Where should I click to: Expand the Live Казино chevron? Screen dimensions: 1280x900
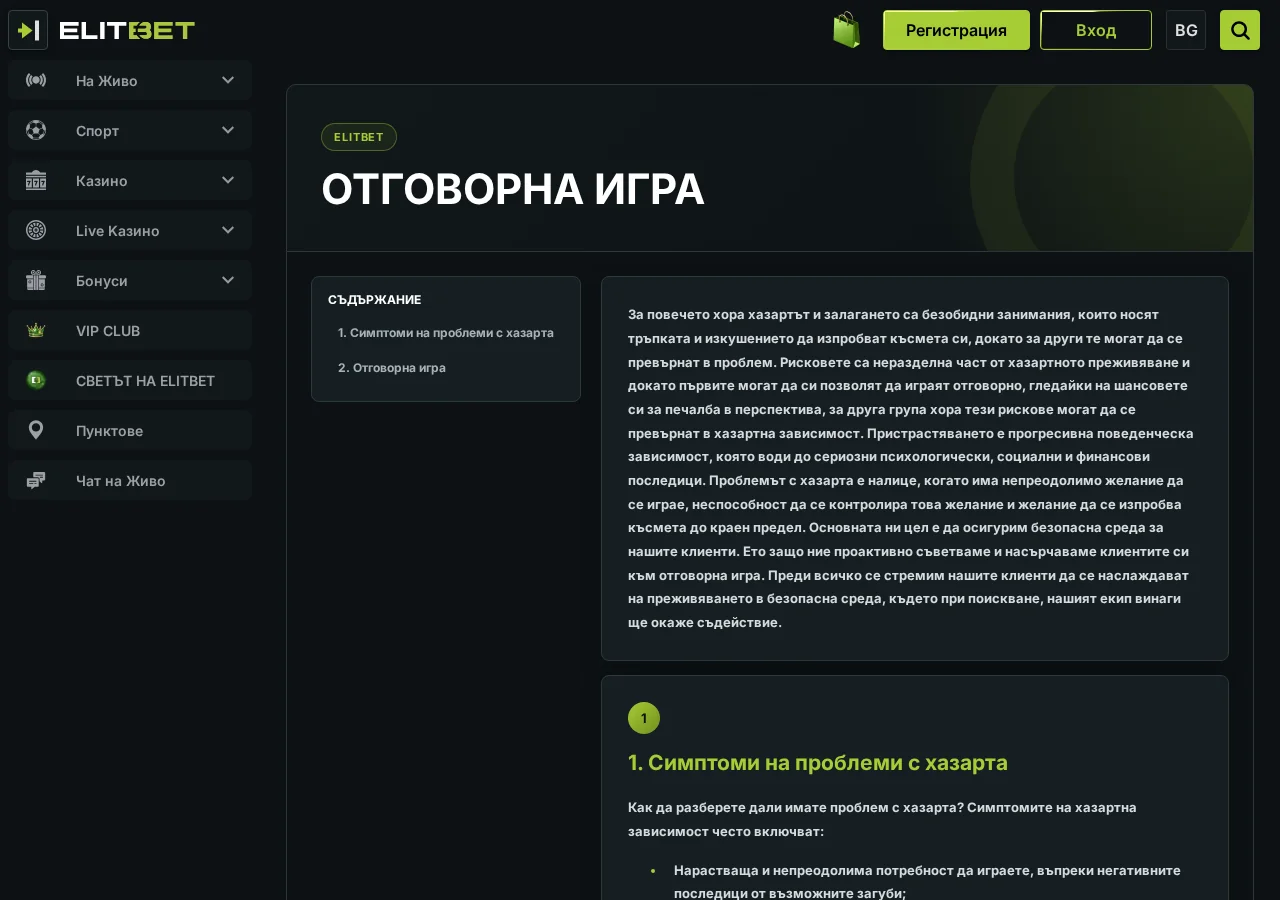tap(228, 230)
